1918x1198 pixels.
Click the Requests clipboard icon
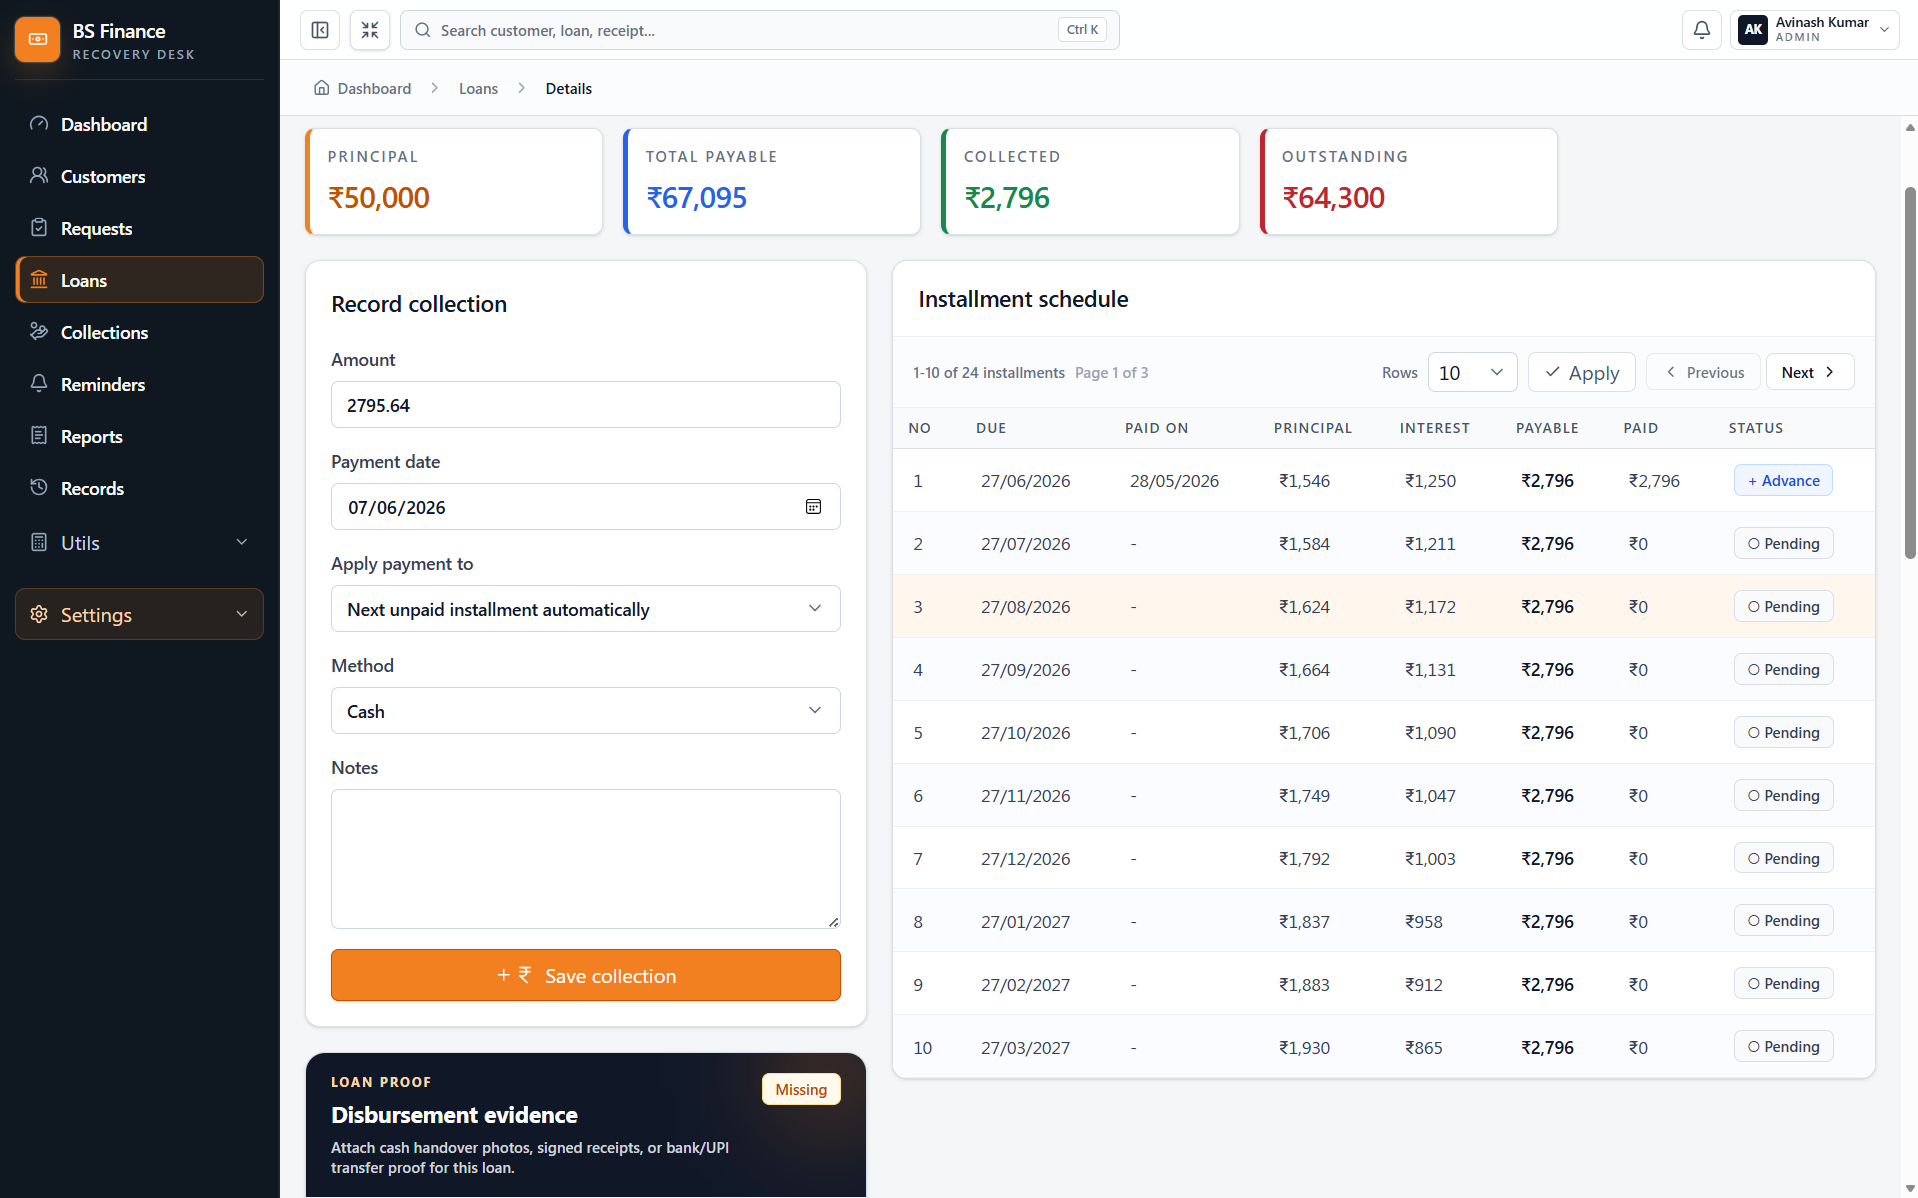click(39, 228)
